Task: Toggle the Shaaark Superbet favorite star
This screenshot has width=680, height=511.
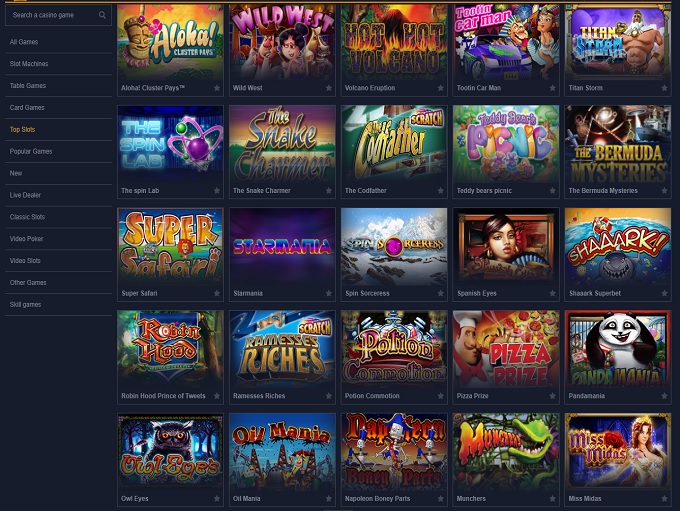Action: click(x=664, y=293)
